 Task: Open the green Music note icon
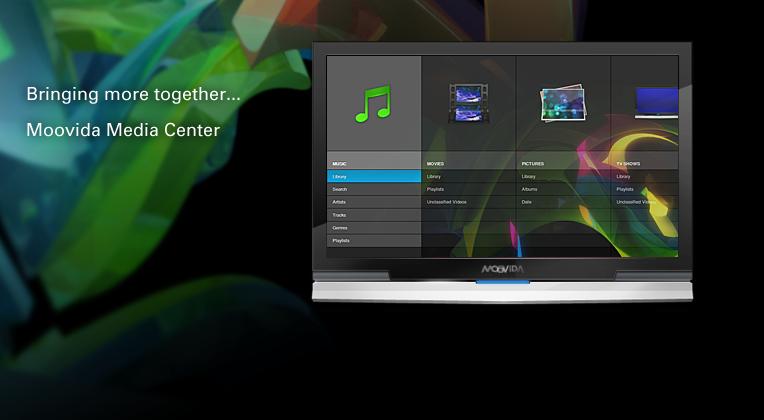[x=373, y=104]
